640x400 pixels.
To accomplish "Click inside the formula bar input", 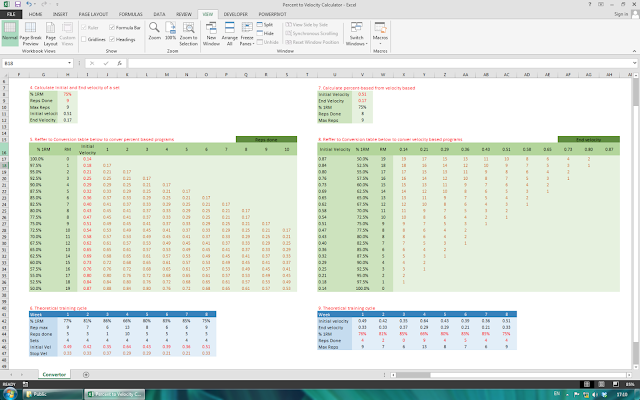I will (380, 63).
